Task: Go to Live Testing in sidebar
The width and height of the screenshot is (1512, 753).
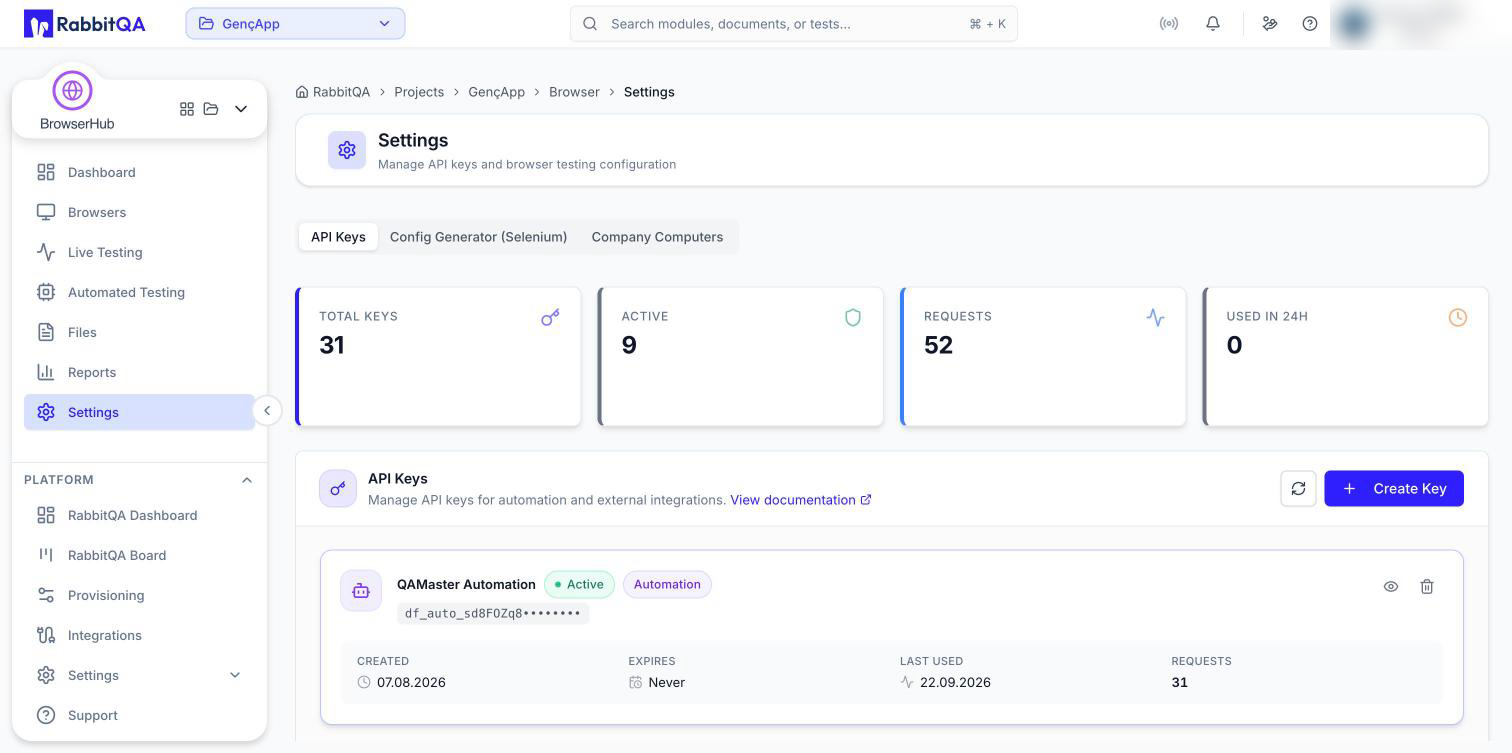Action: (139, 252)
